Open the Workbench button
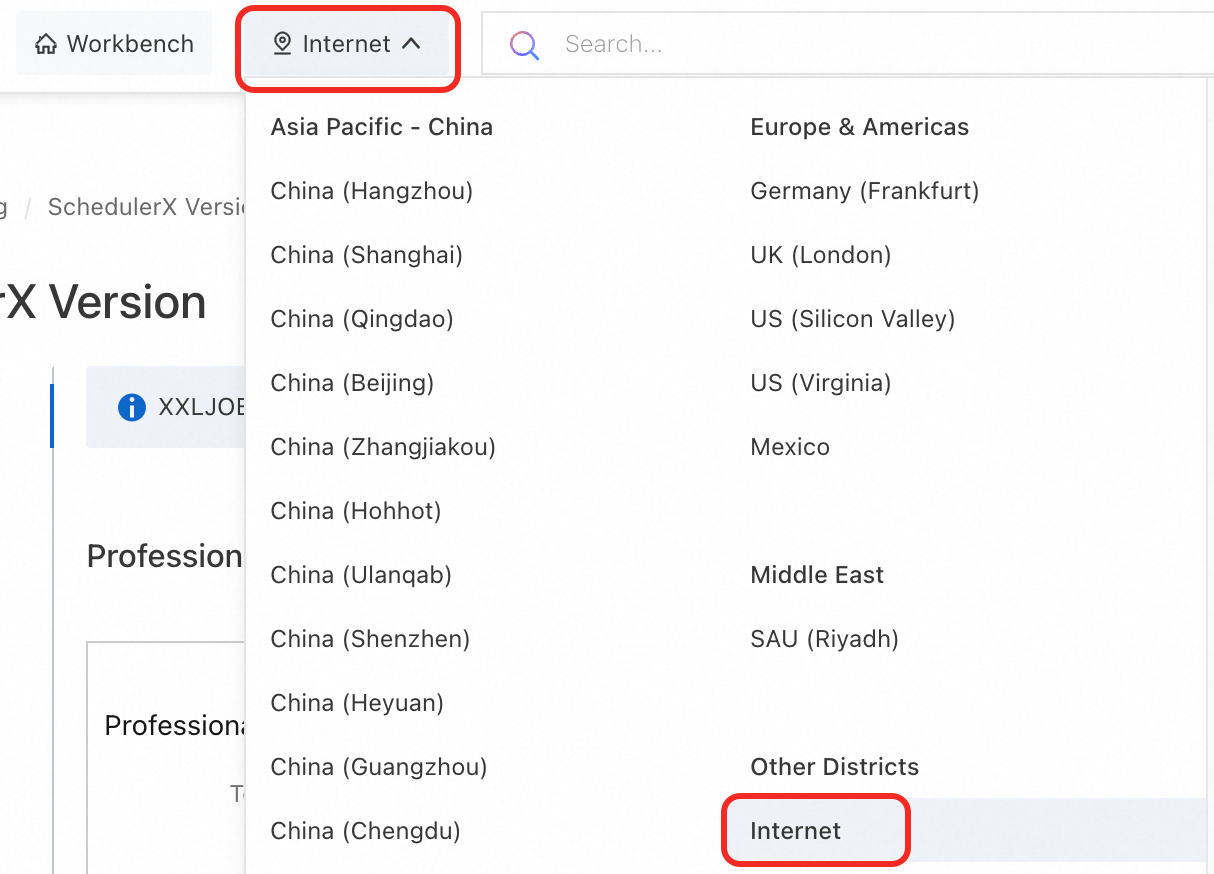The height and width of the screenshot is (874, 1214). pos(114,44)
